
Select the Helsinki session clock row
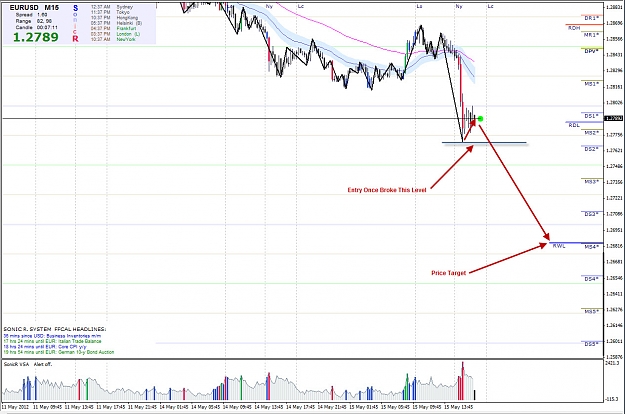point(116,23)
